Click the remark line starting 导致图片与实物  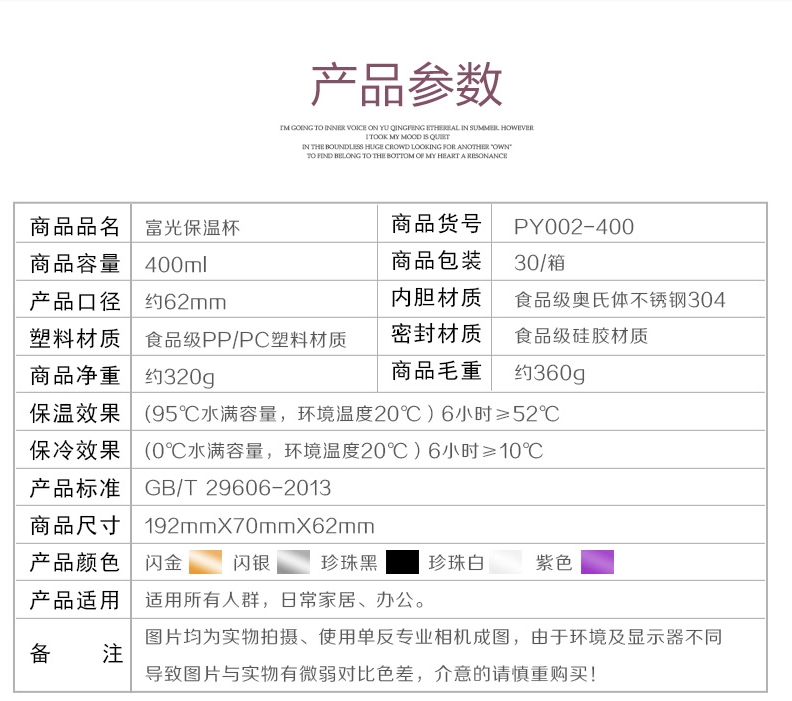click(x=371, y=673)
